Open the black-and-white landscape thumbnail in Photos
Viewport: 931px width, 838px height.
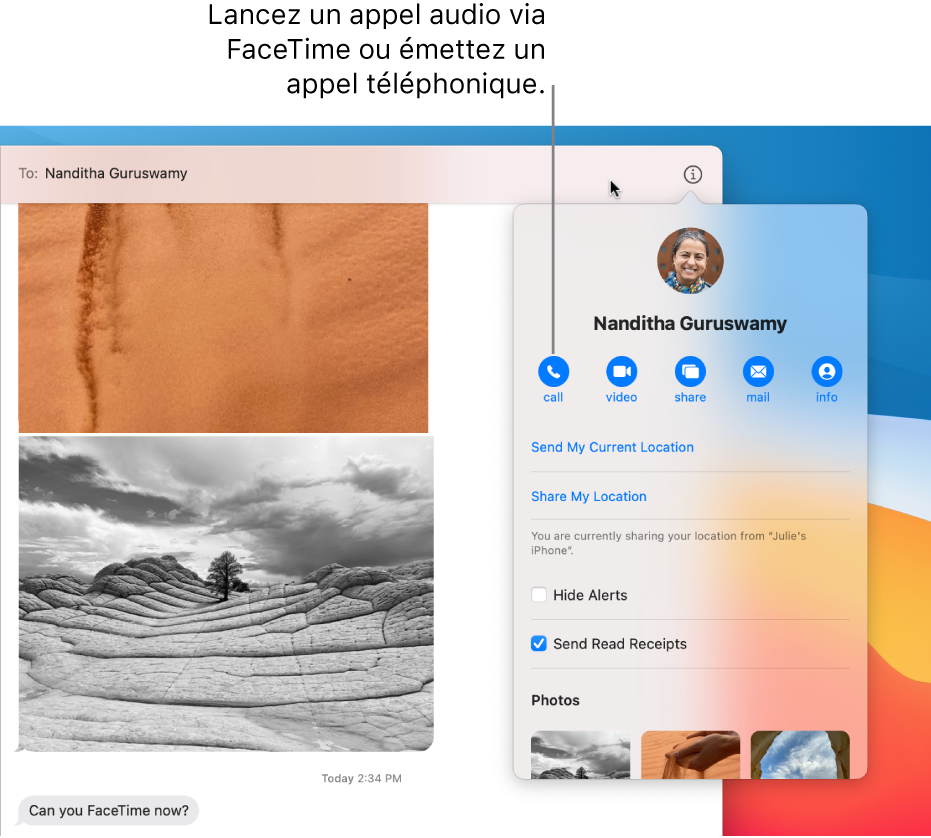(x=580, y=754)
